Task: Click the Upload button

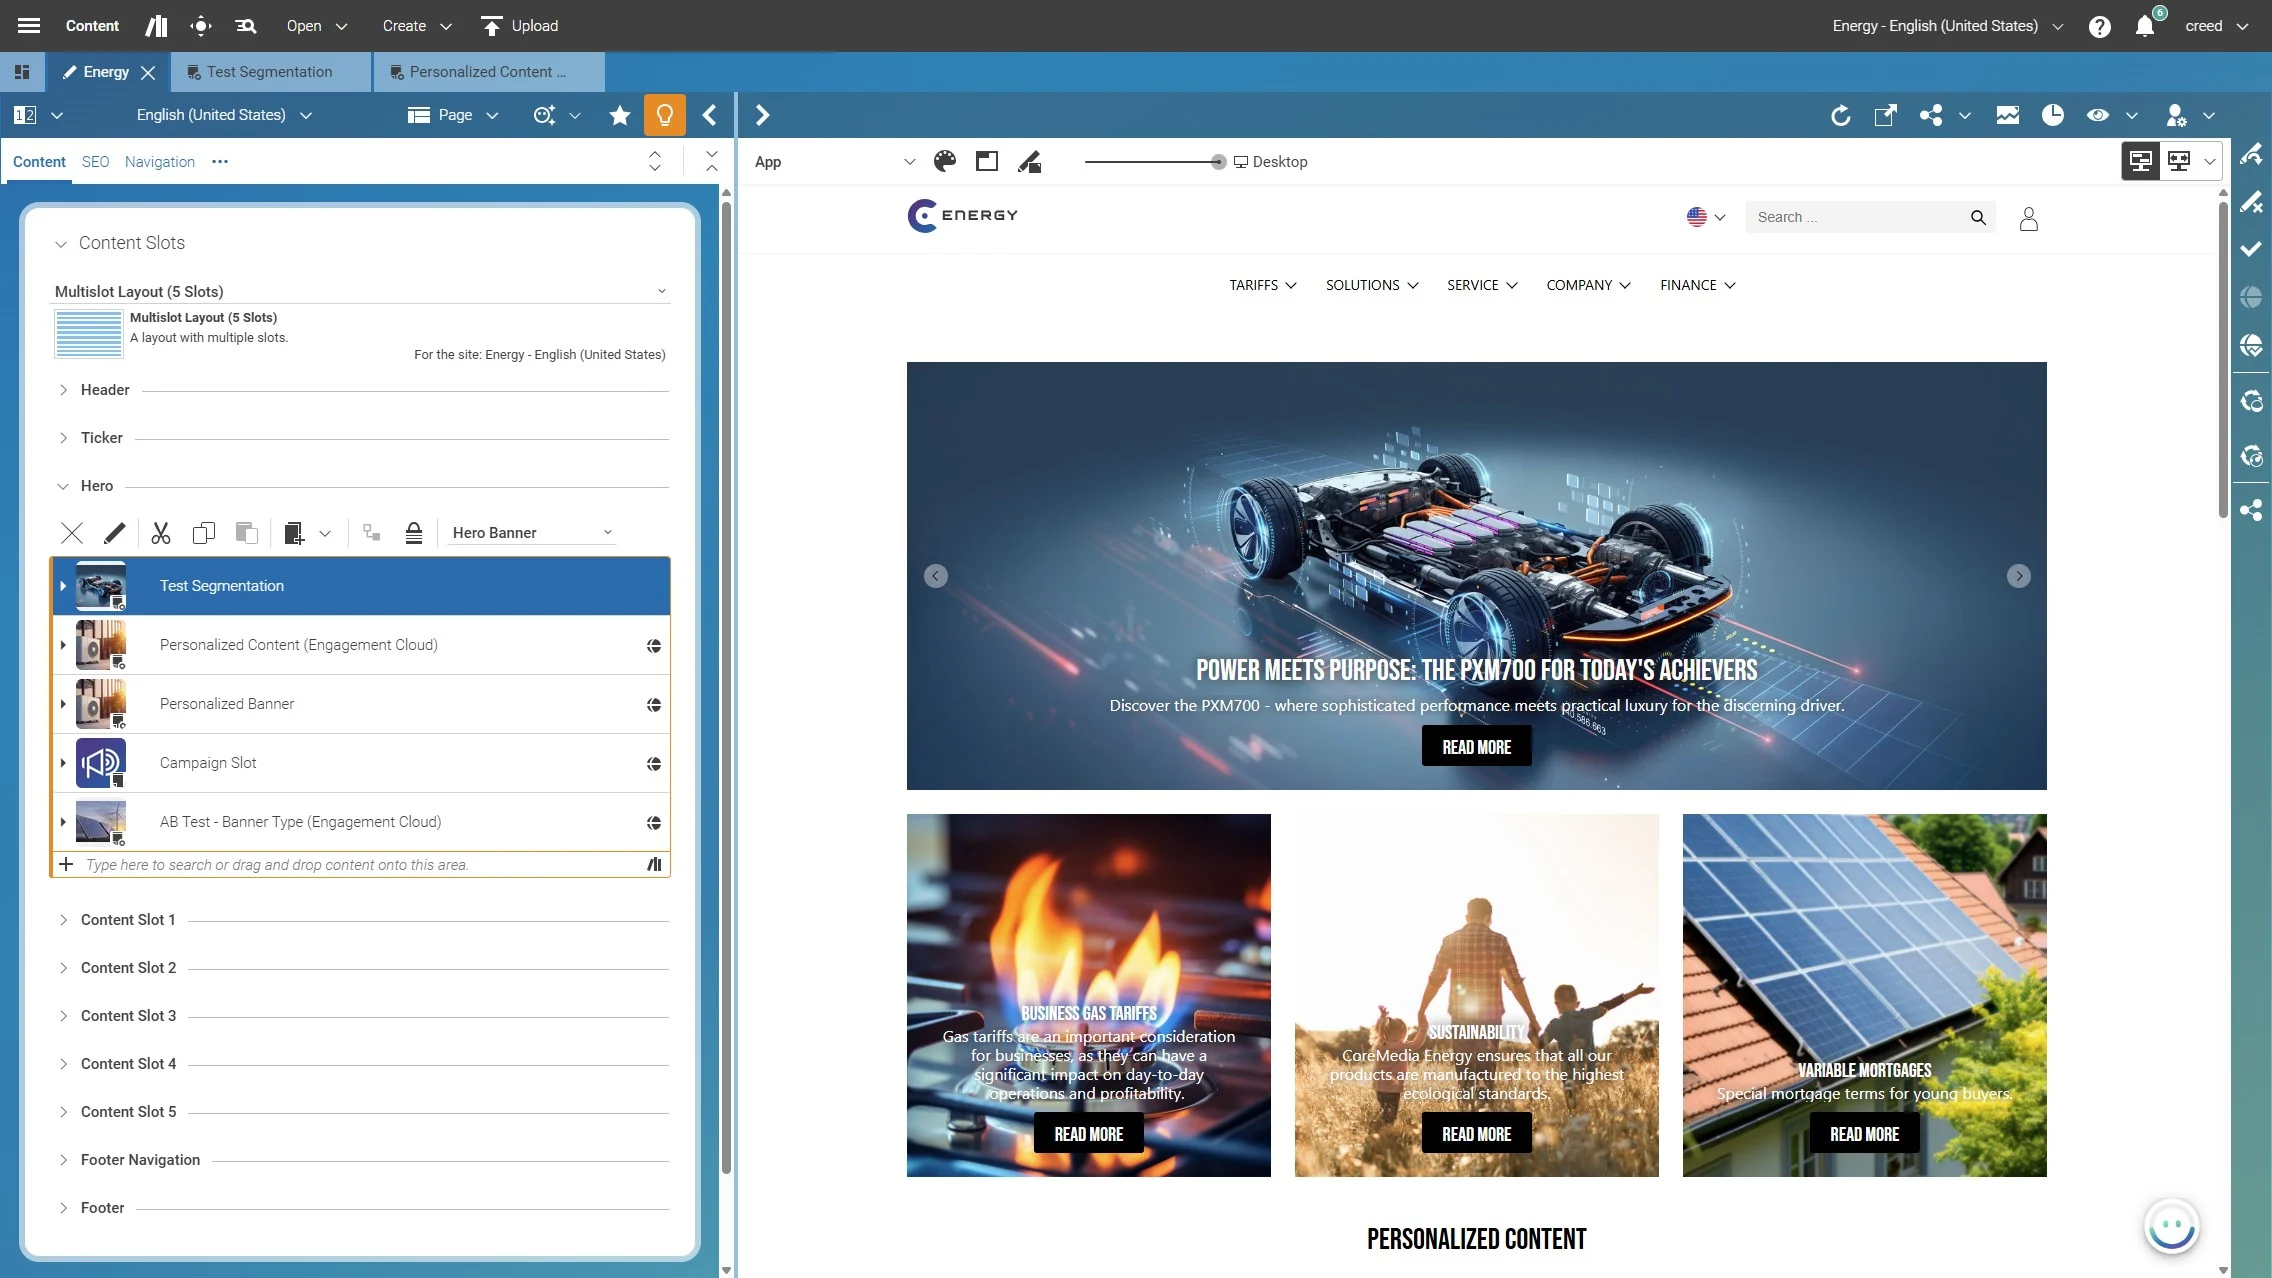Action: [x=519, y=26]
